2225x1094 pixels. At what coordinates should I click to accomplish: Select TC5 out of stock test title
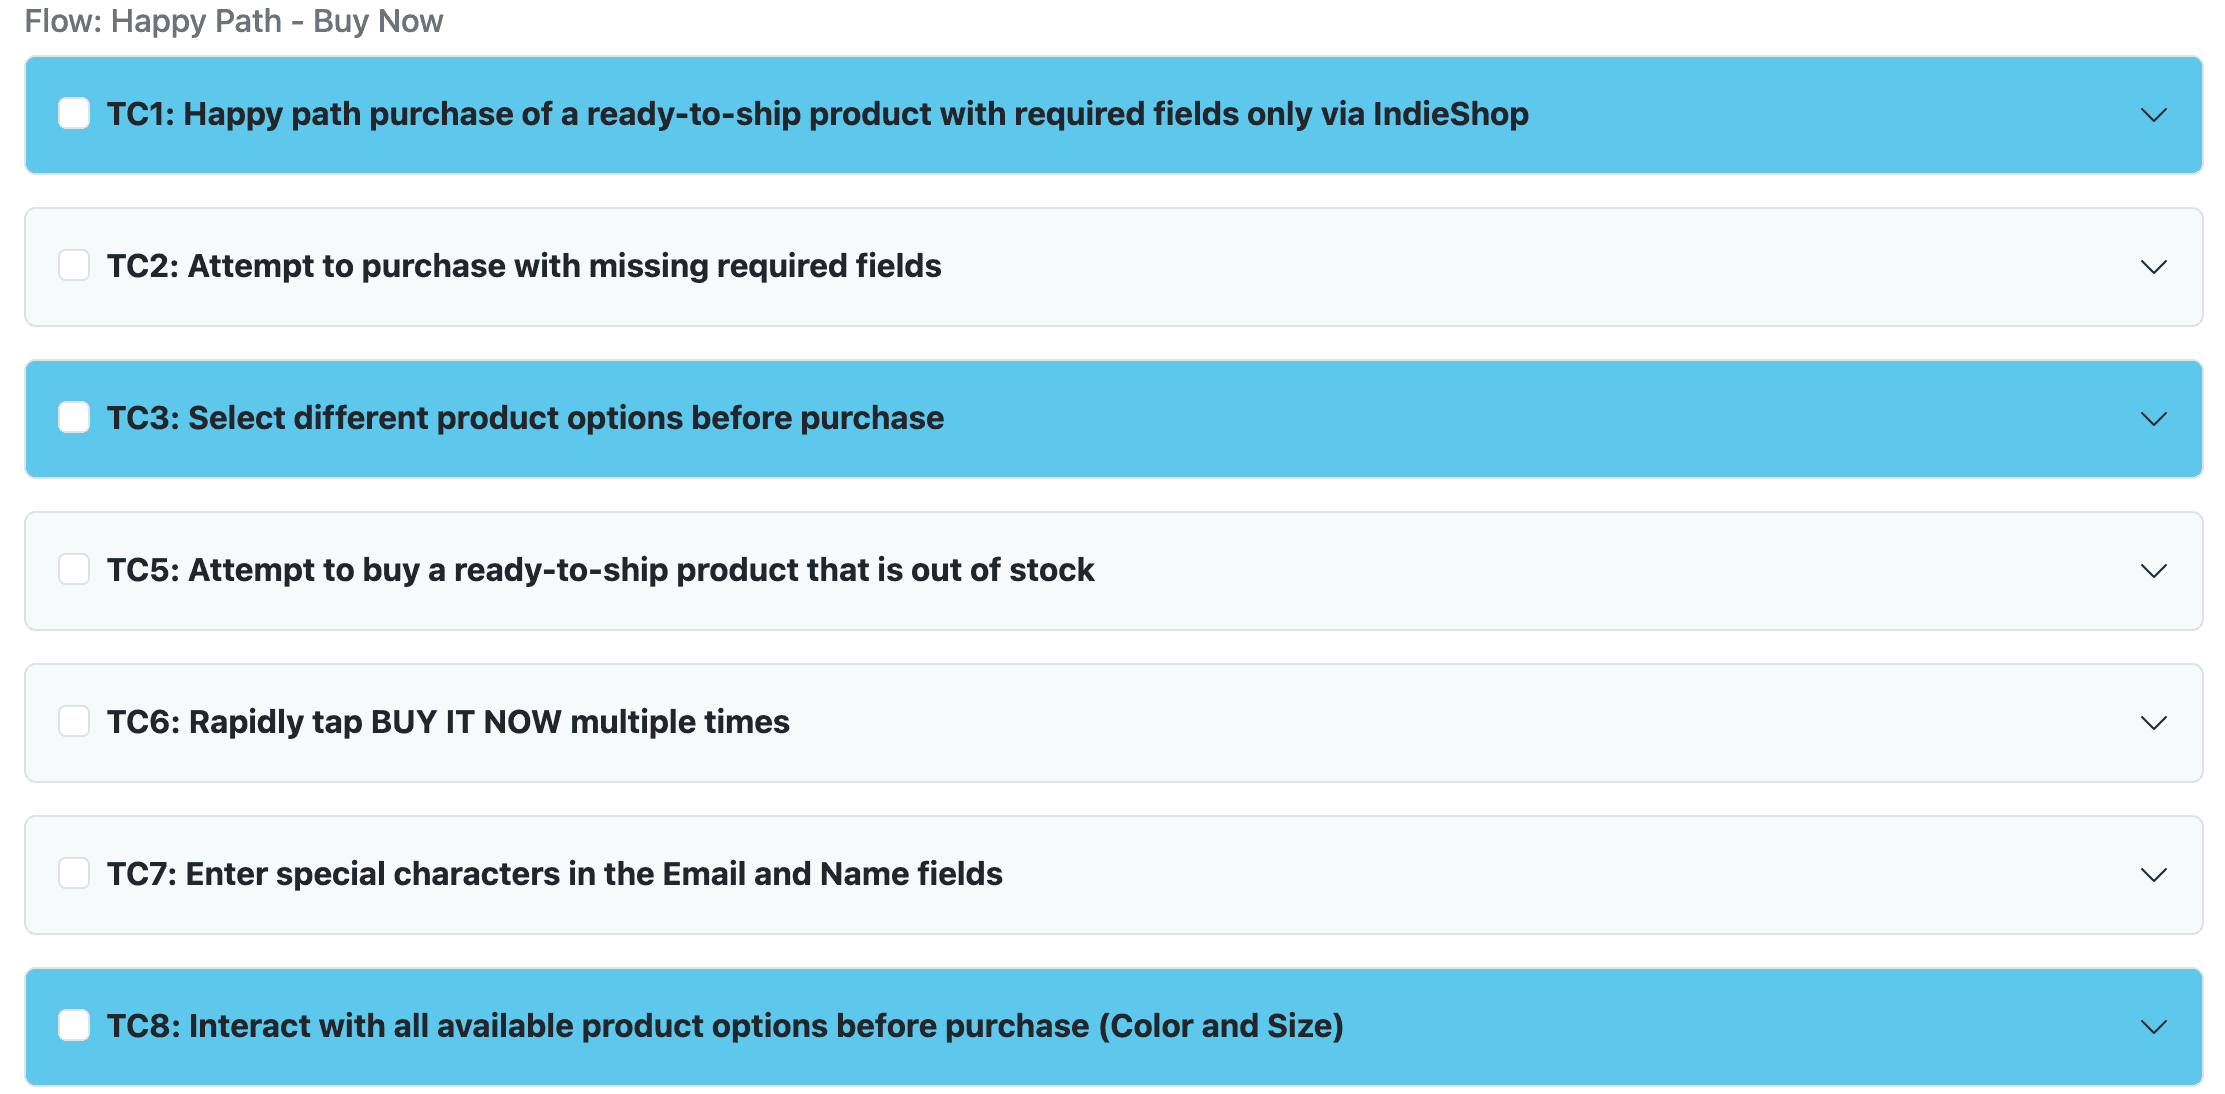(x=600, y=570)
